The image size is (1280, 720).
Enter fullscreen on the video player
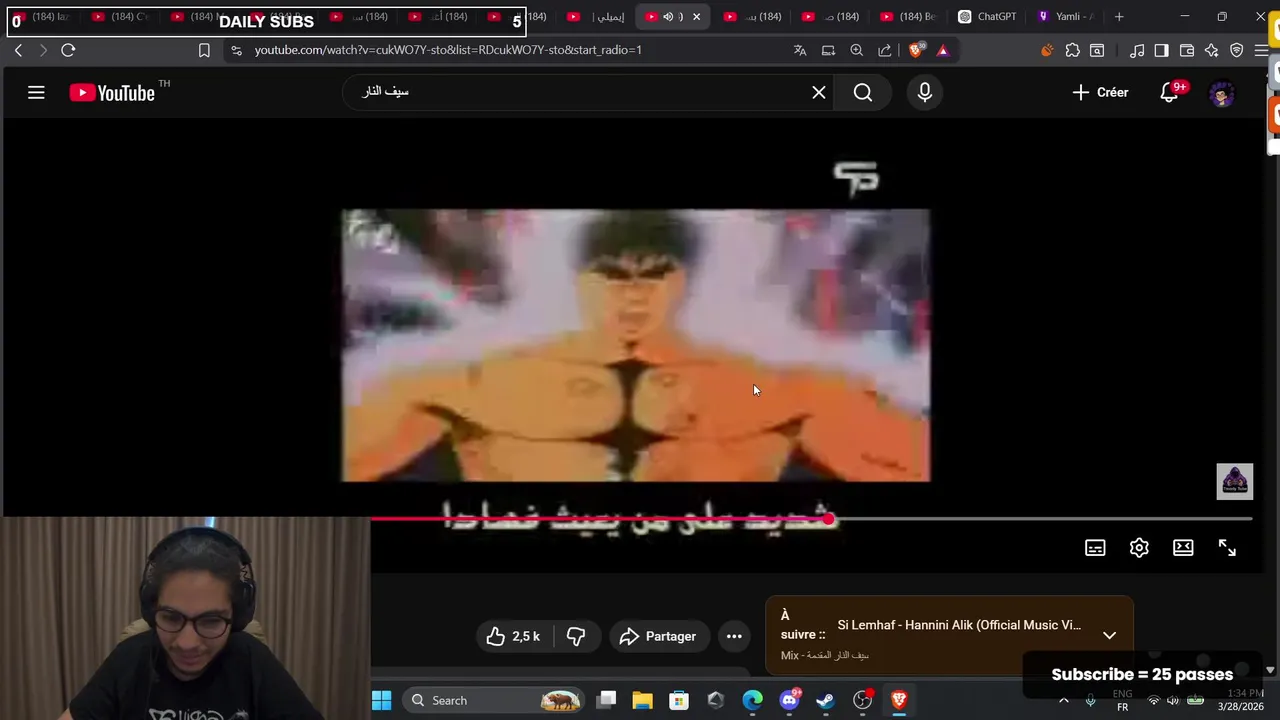pyautogui.click(x=1227, y=548)
